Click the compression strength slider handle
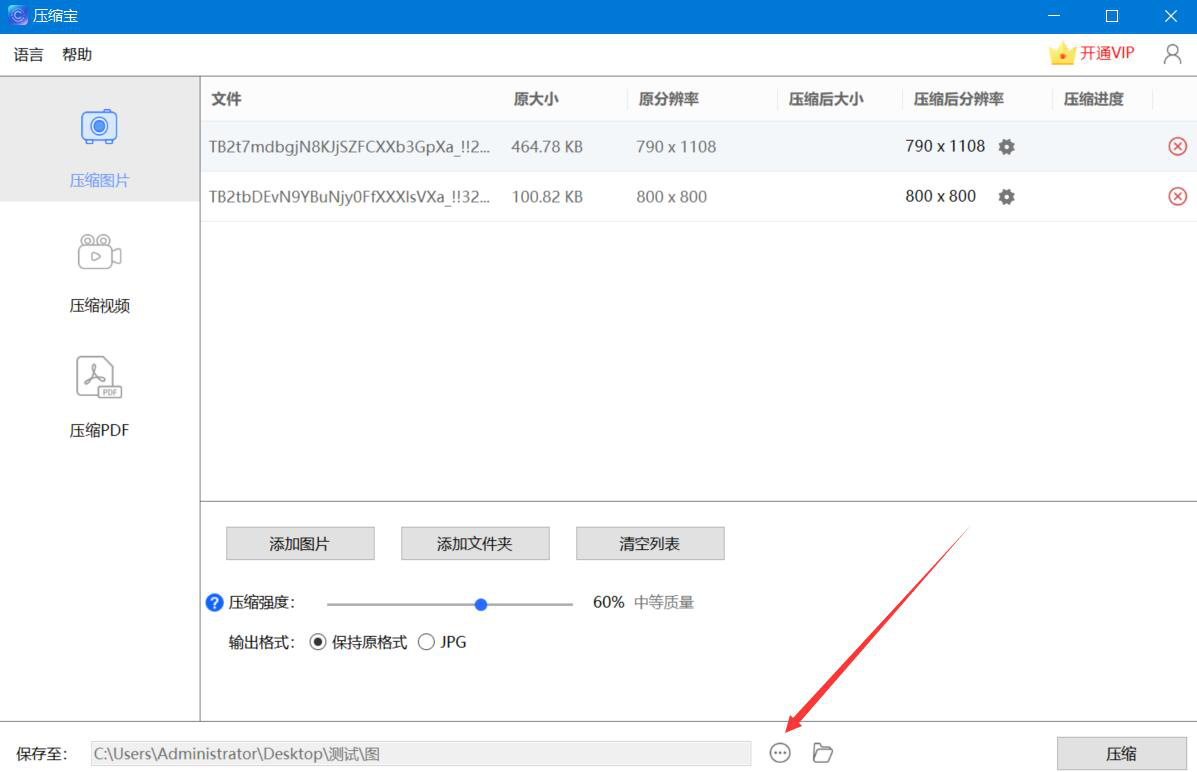The width and height of the screenshot is (1197, 772). point(481,605)
